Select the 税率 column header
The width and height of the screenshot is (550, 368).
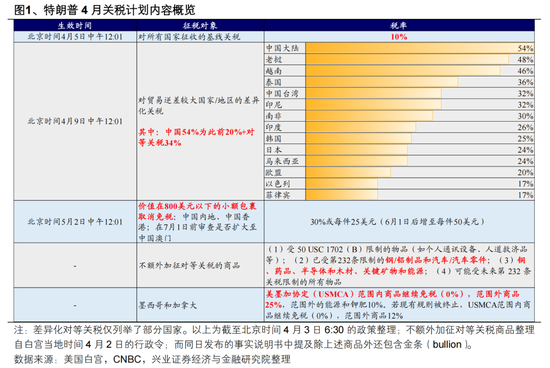click(x=399, y=25)
